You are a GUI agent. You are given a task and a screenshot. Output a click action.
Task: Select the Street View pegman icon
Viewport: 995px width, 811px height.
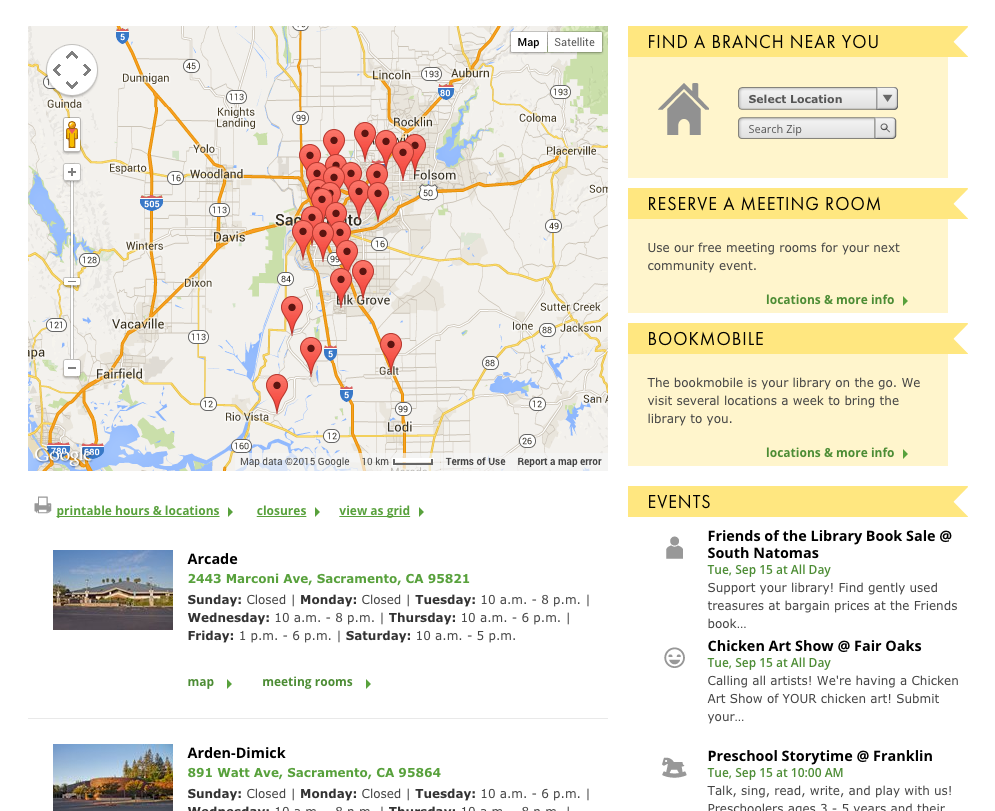pyautogui.click(x=72, y=134)
